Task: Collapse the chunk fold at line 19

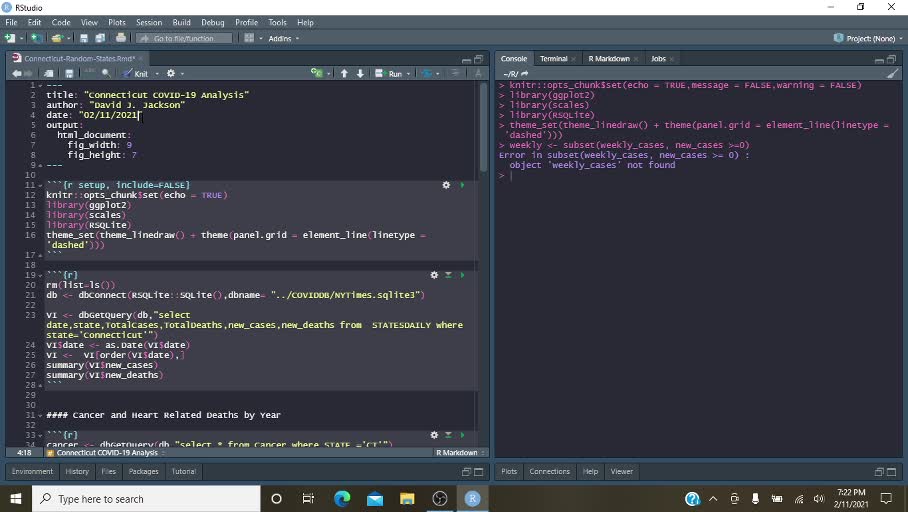Action: click(x=40, y=275)
